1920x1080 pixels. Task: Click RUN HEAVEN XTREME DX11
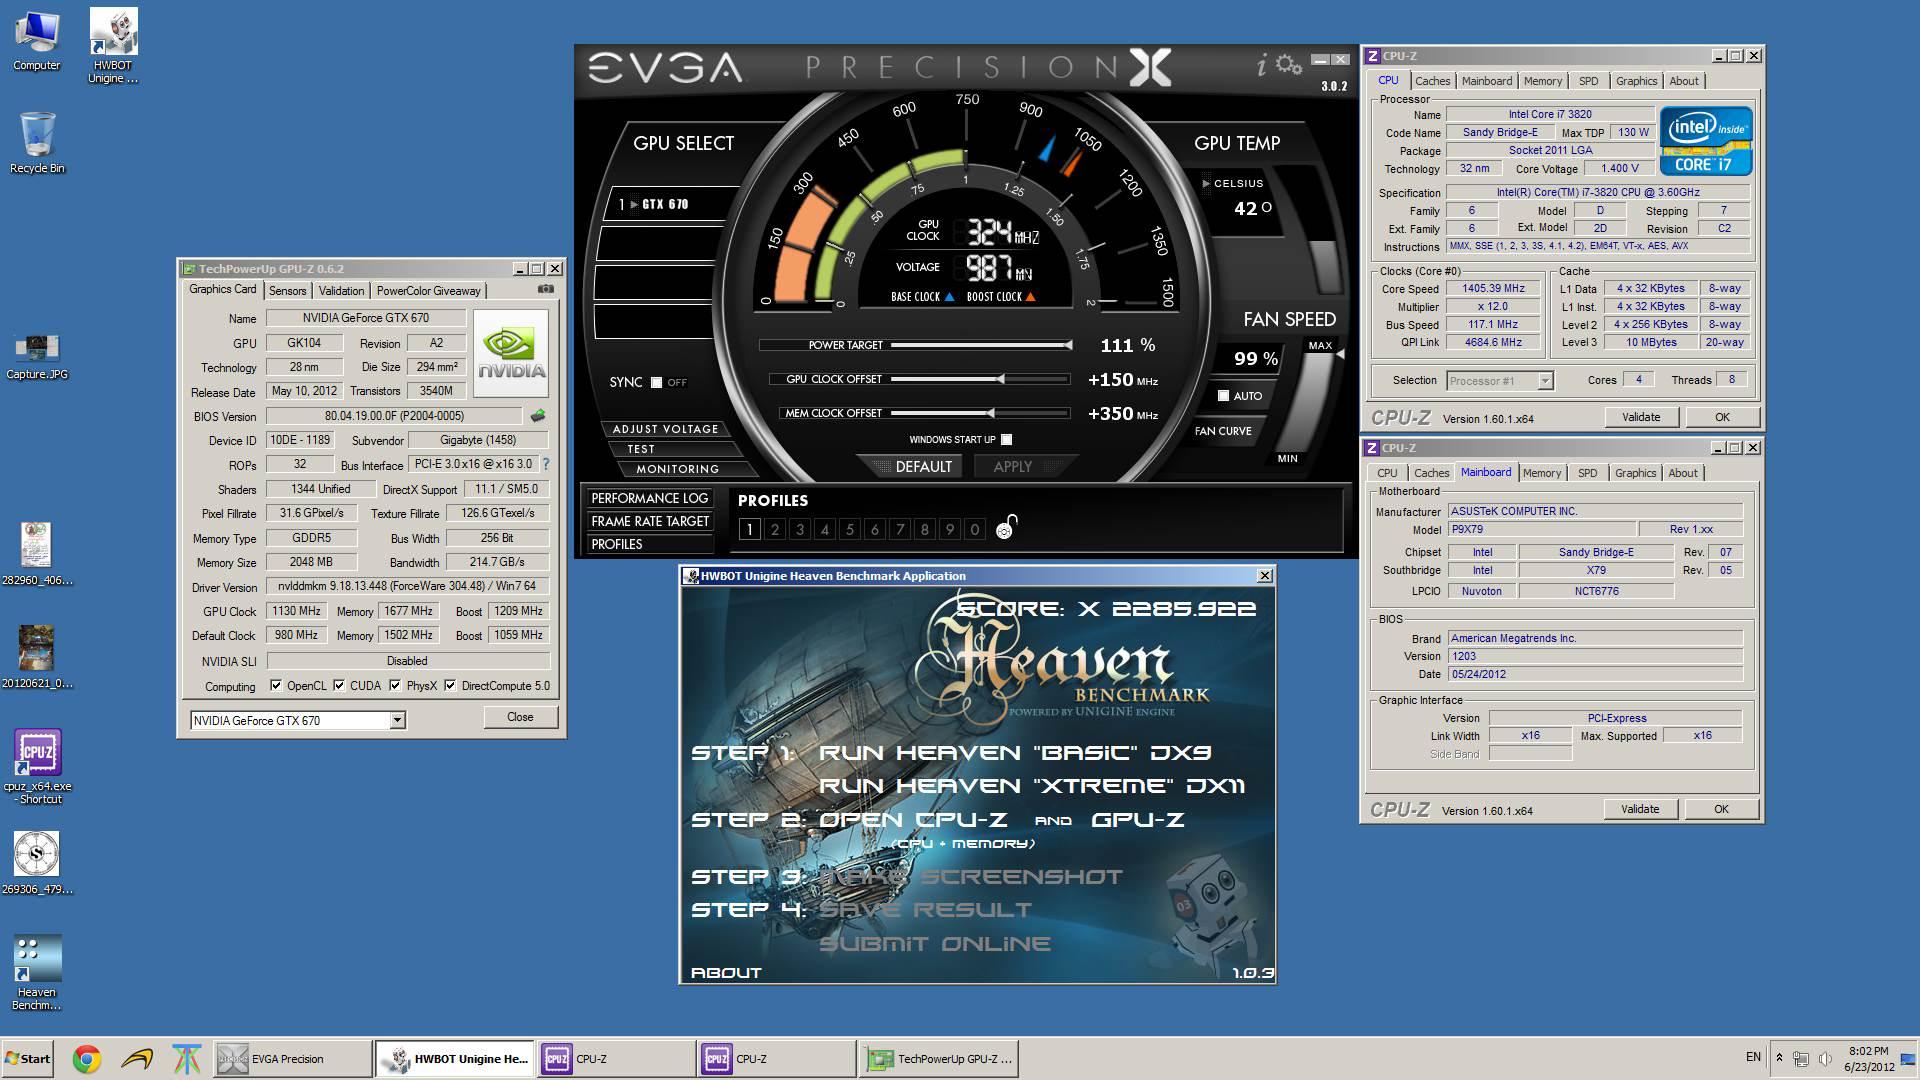pos(1031,786)
